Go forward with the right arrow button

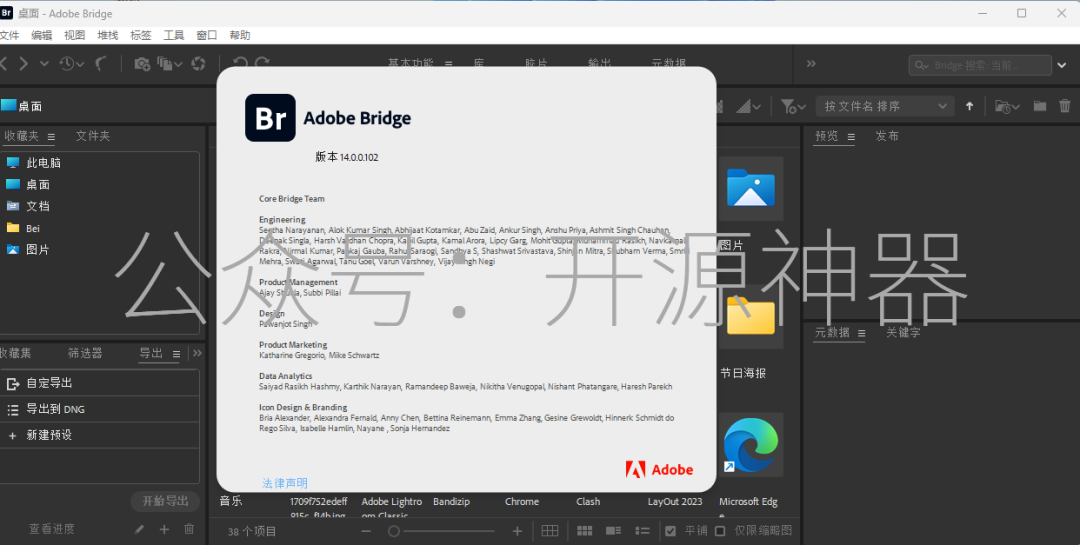tap(23, 64)
